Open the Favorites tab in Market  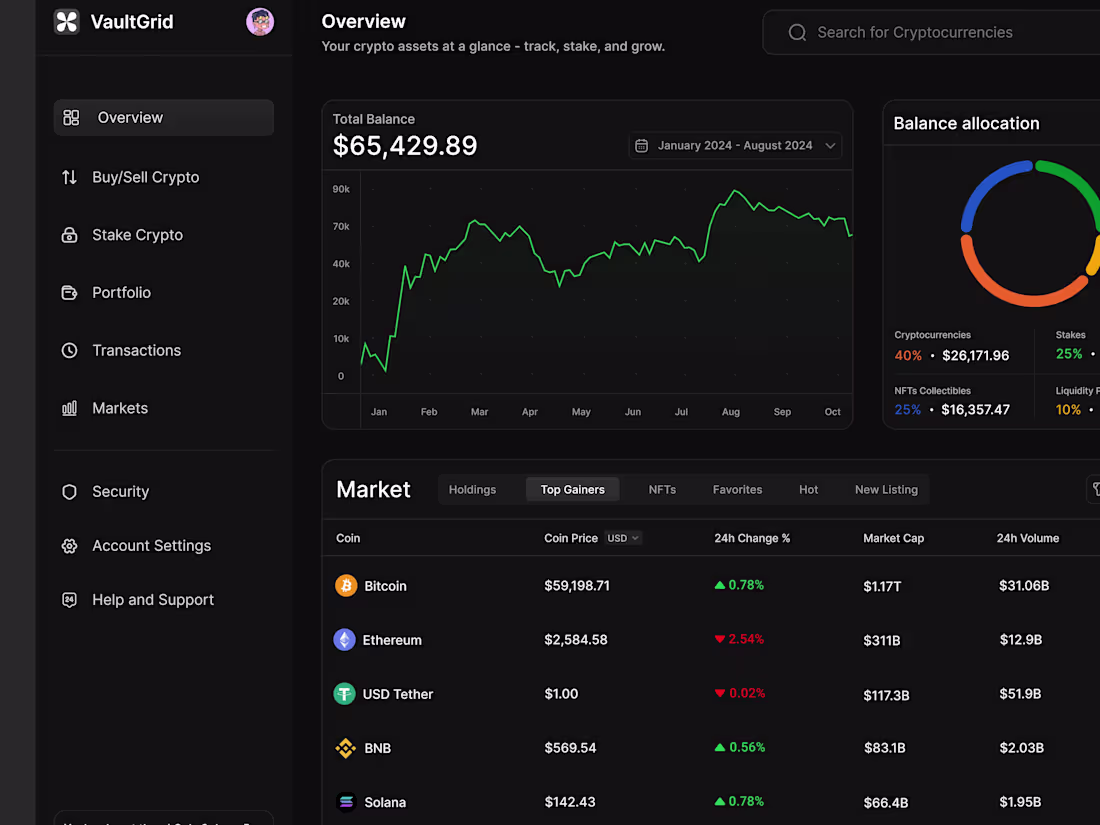737,489
